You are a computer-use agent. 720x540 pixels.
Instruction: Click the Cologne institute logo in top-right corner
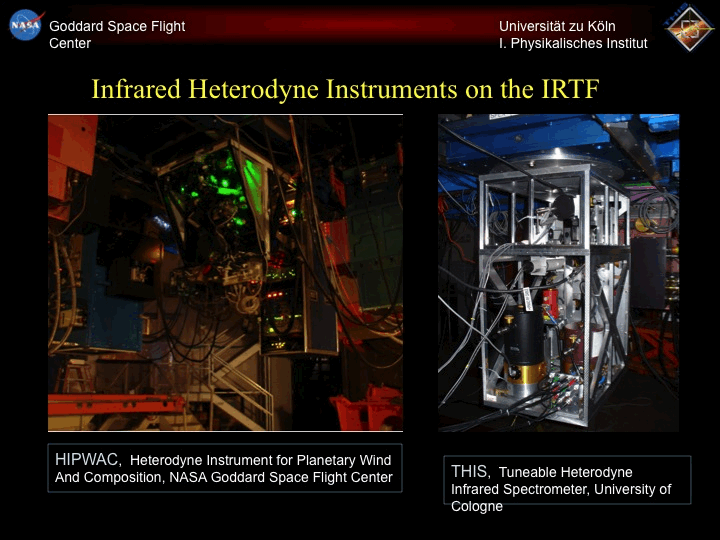(689, 28)
